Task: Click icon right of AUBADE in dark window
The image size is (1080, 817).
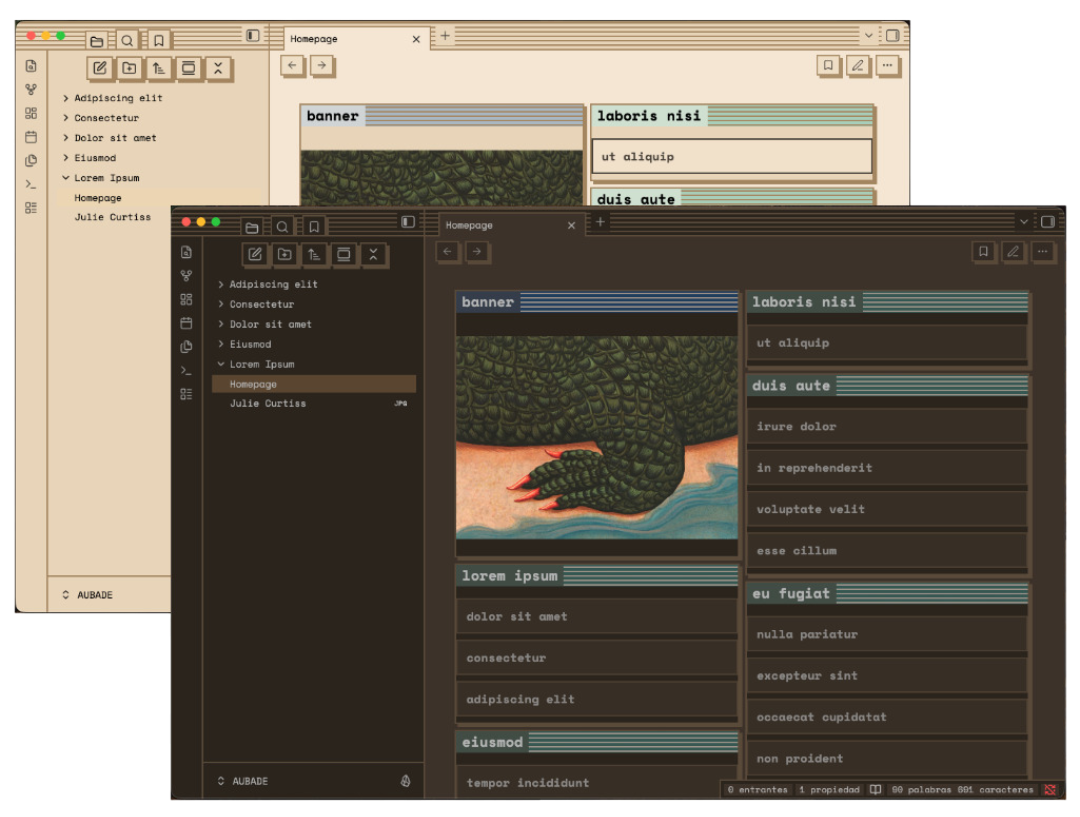Action: tap(406, 780)
